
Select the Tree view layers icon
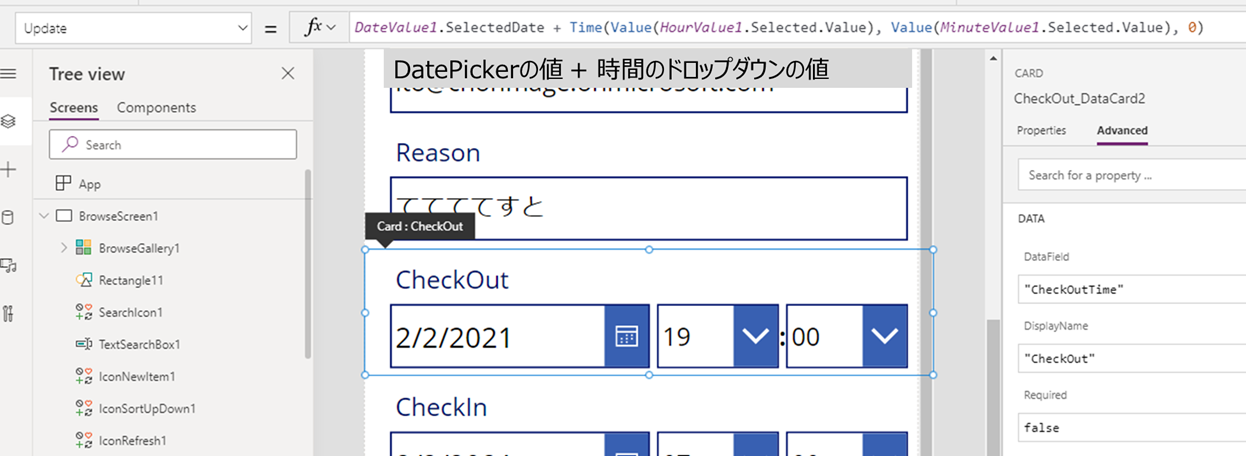tap(9, 121)
